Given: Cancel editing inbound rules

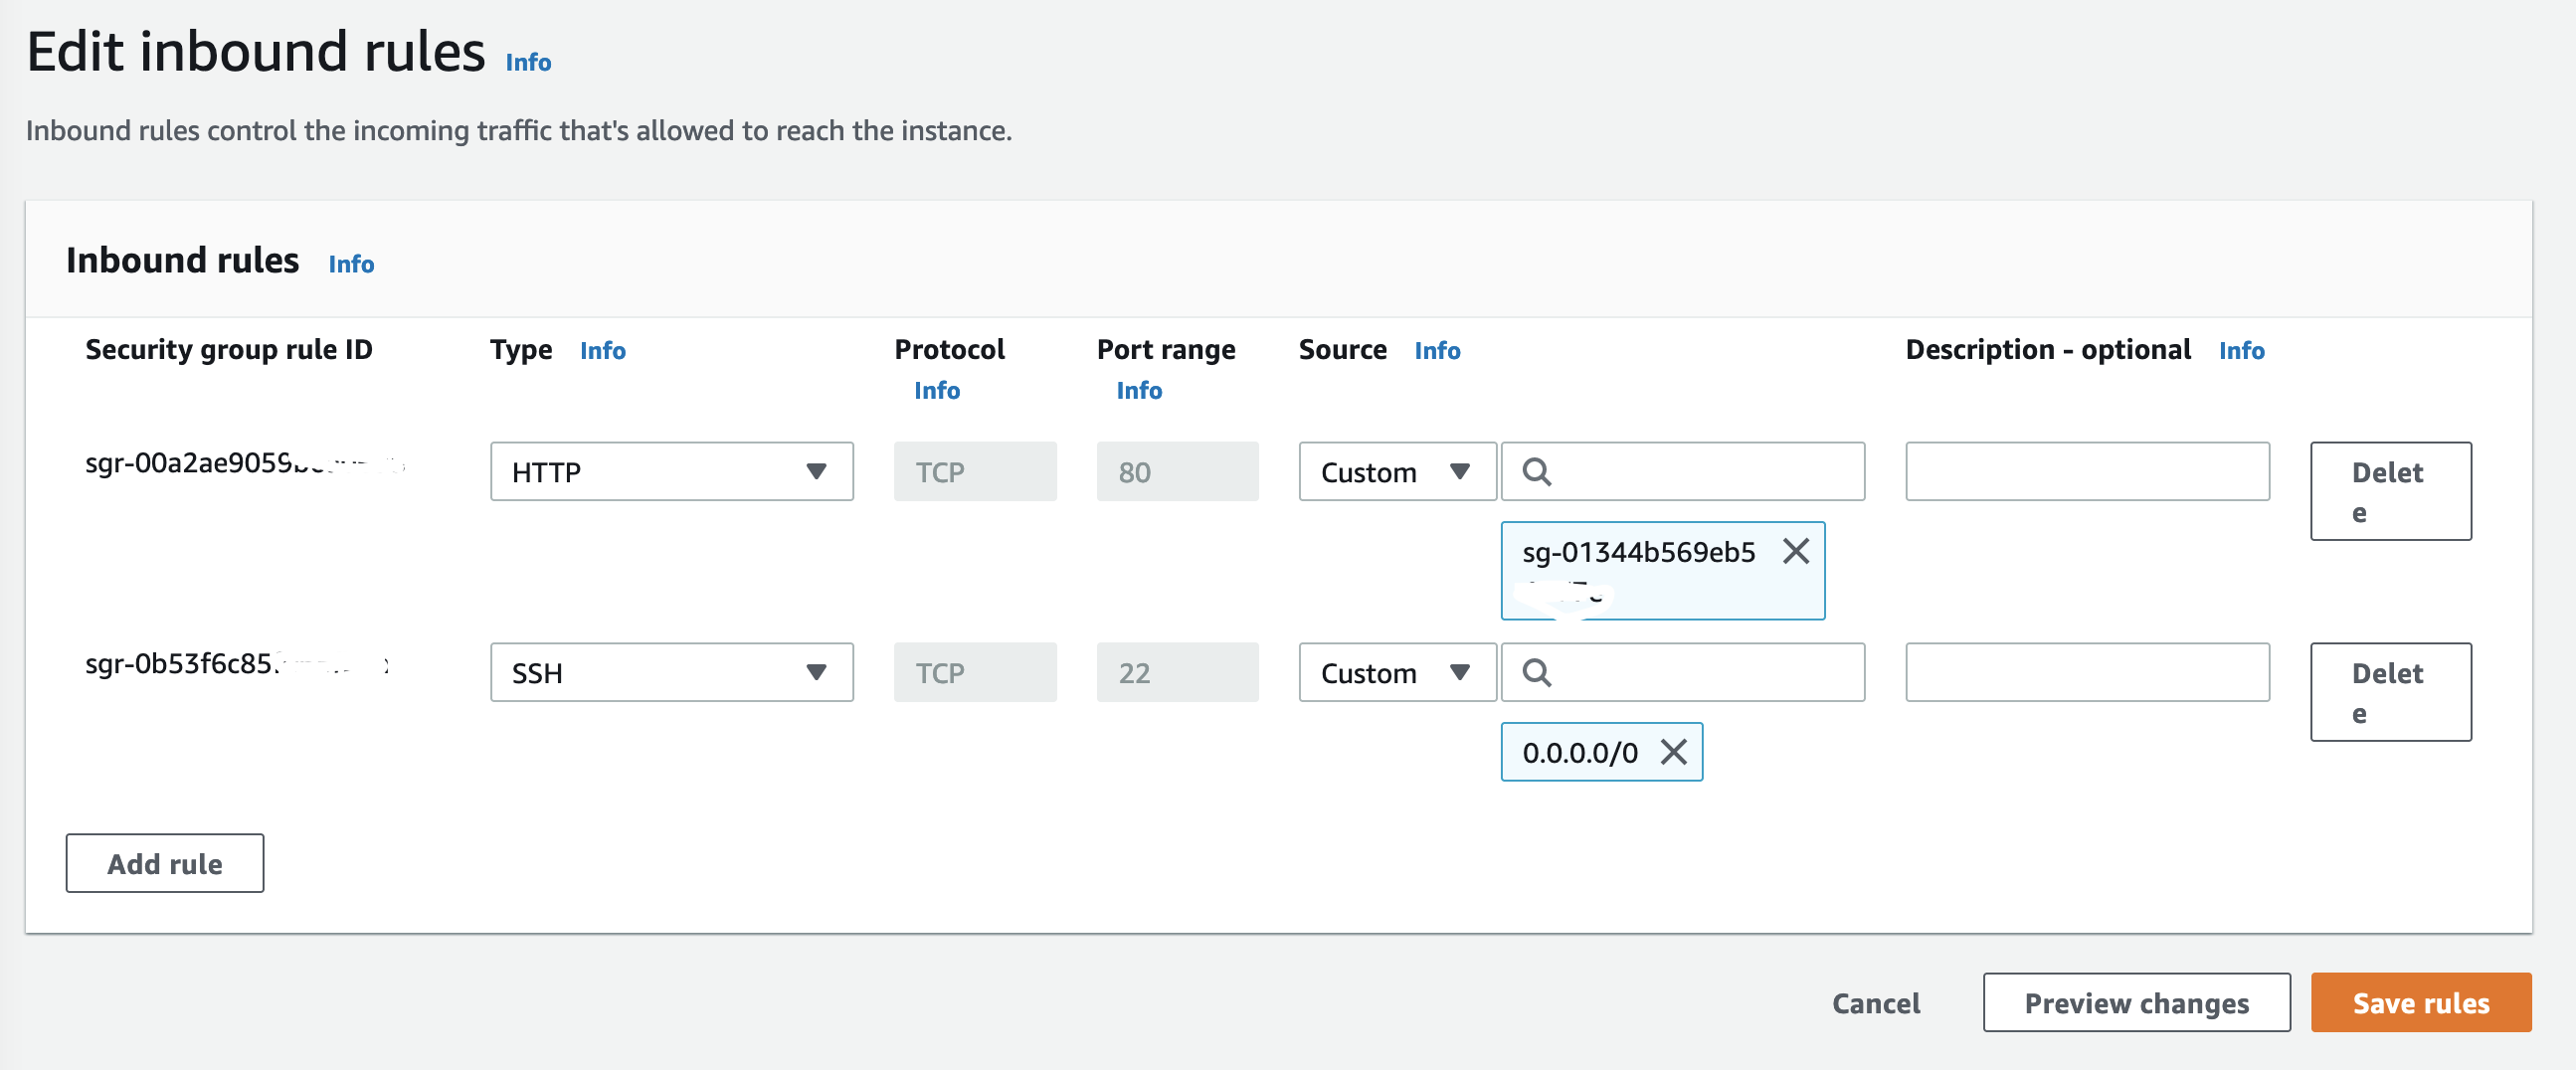Looking at the screenshot, I should coord(1875,1003).
